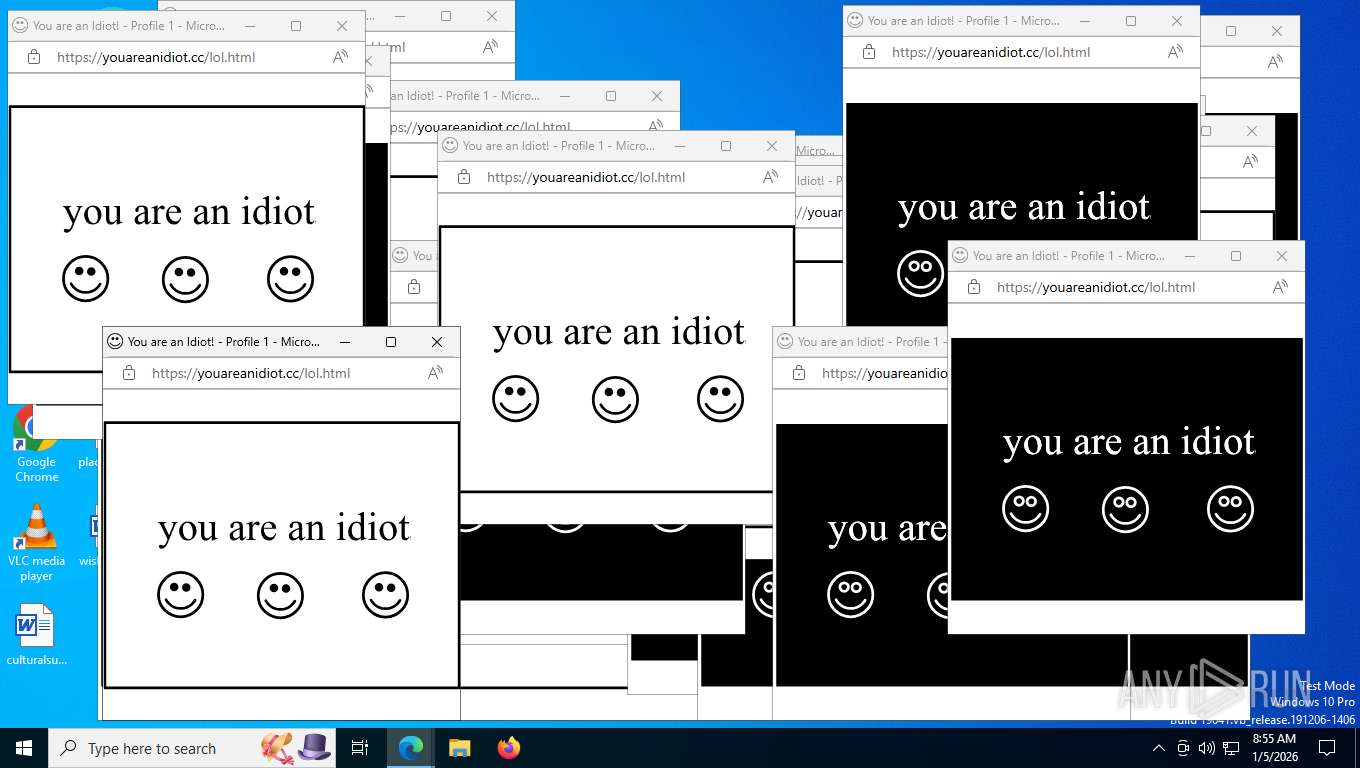Viewport: 1360px width, 768px height.
Task: Open the notification Action Center icon
Action: (1327, 748)
